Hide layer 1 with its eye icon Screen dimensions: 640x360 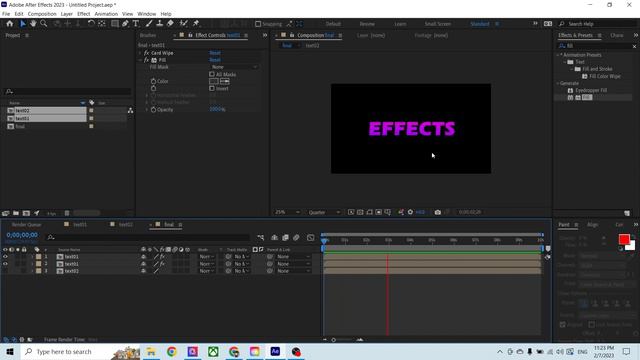5,257
